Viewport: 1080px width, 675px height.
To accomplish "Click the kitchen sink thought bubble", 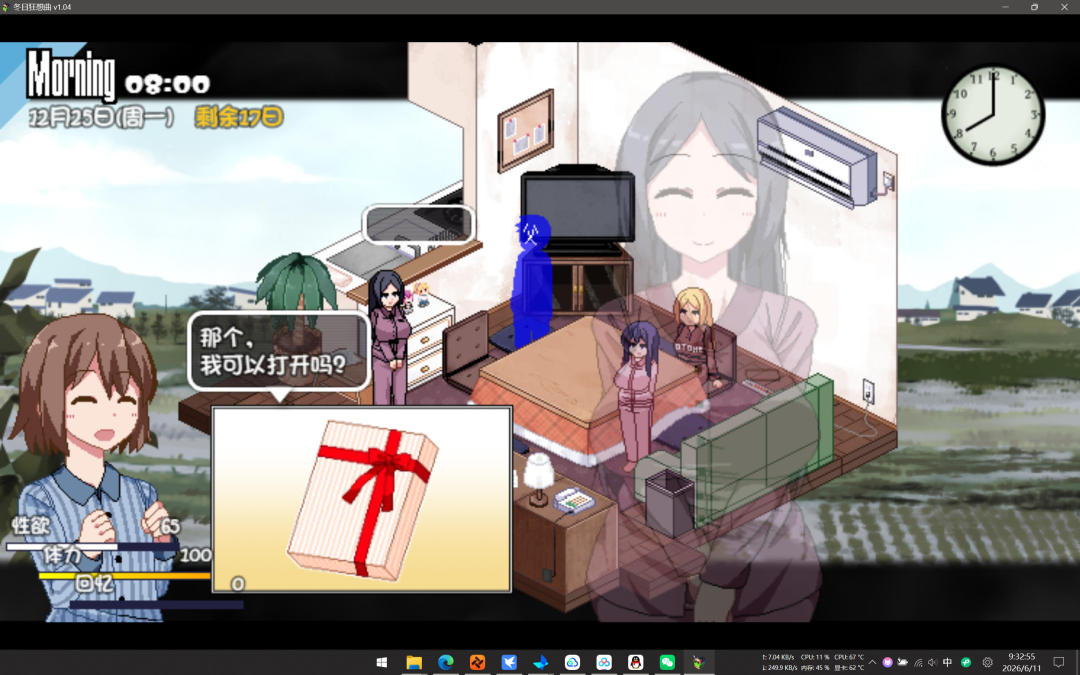I will tap(419, 224).
